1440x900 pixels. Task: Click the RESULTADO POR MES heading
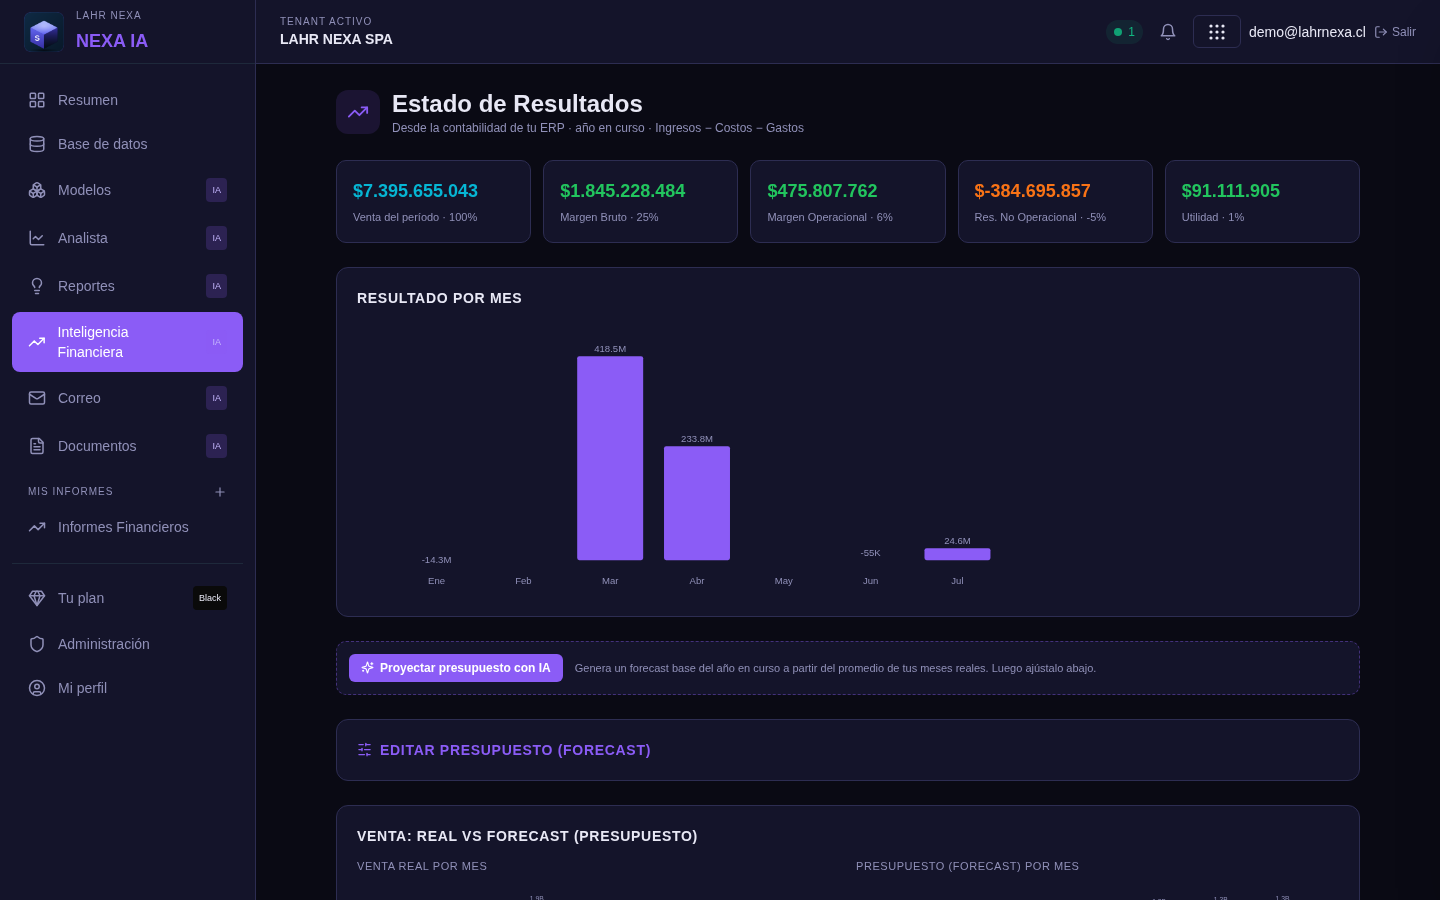[x=439, y=298]
